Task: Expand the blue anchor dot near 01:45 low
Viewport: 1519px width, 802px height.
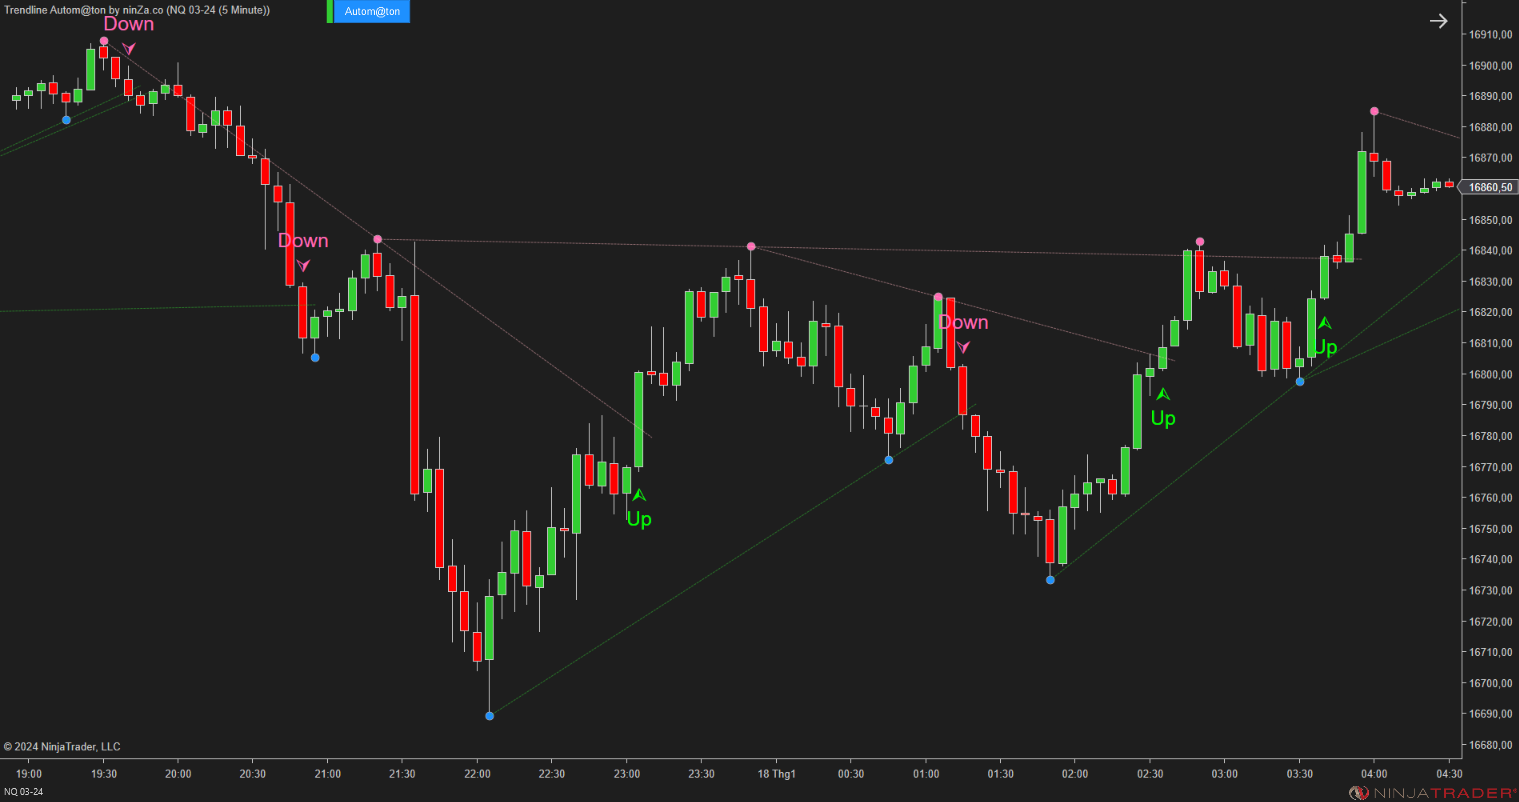Action: point(1050,579)
